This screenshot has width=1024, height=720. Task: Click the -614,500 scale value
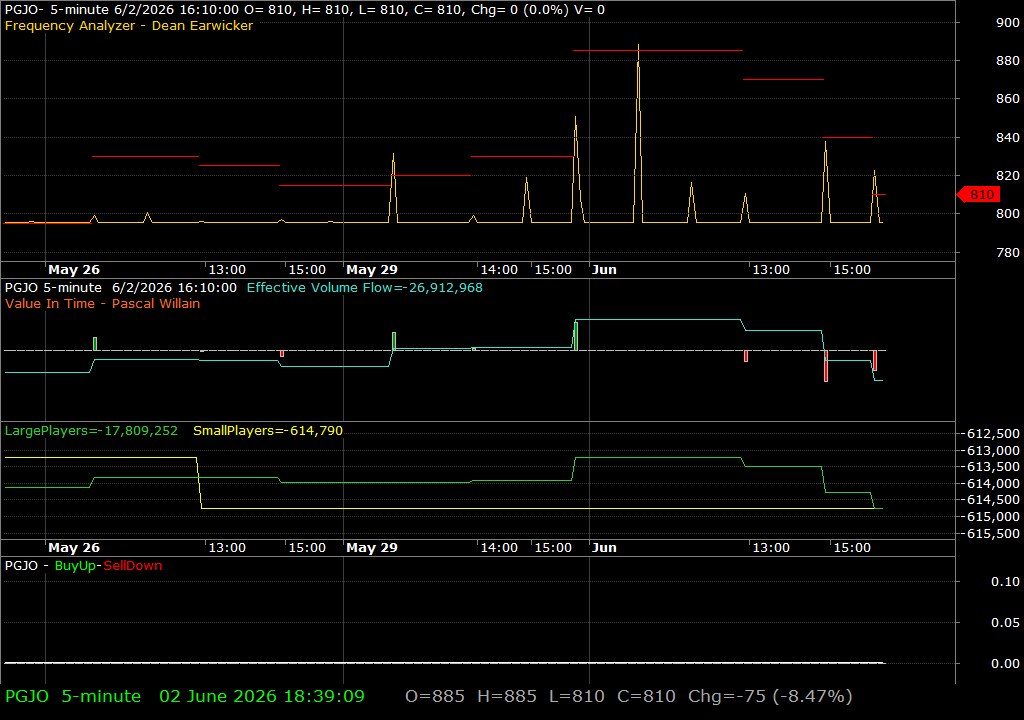click(x=993, y=500)
